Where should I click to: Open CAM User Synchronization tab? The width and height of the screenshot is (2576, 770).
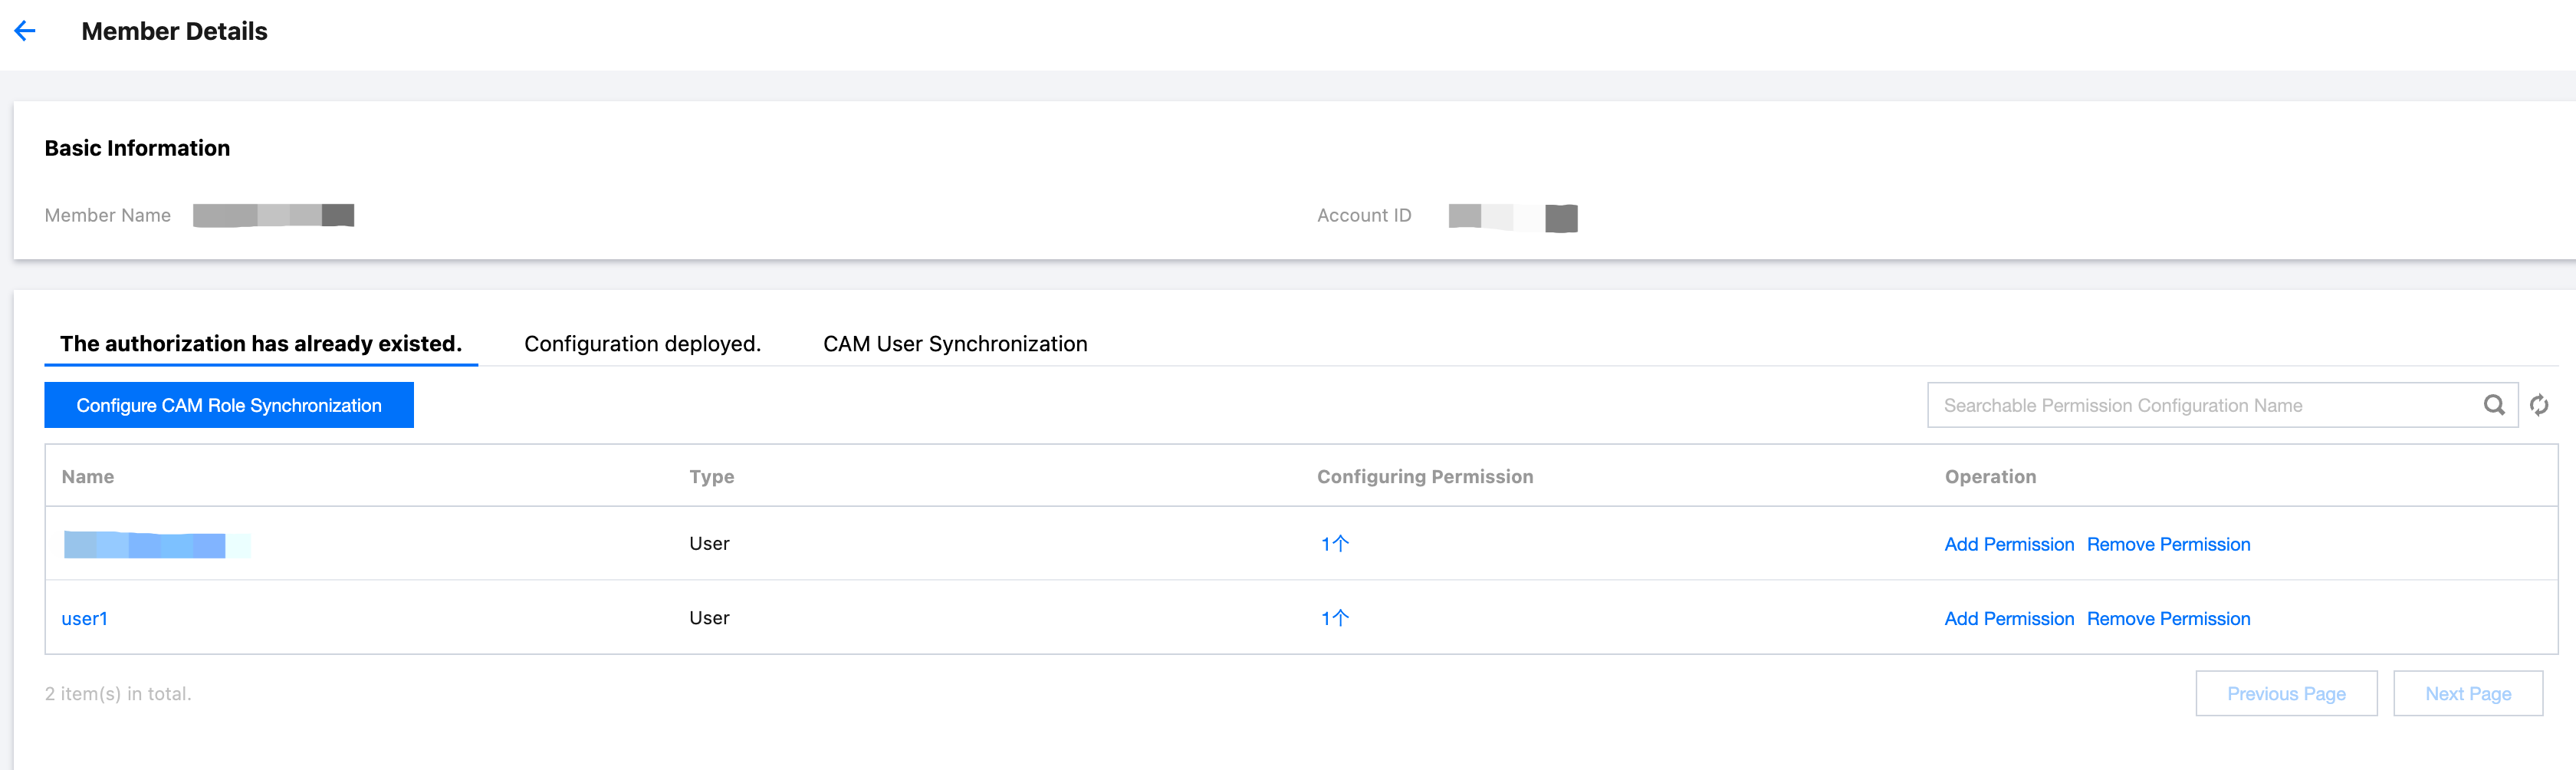coord(954,344)
